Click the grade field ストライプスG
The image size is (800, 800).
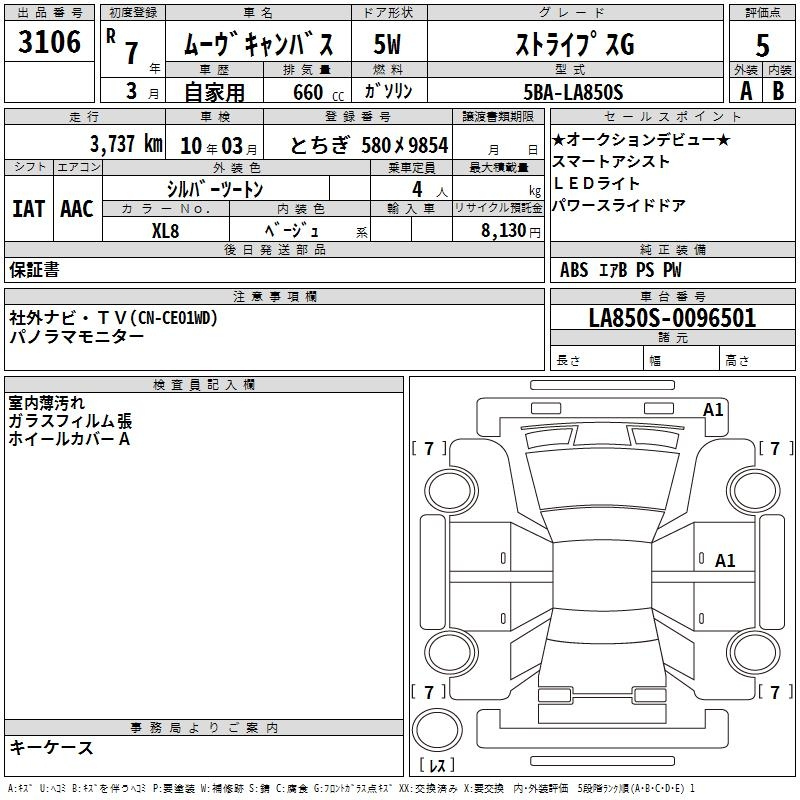click(x=575, y=44)
